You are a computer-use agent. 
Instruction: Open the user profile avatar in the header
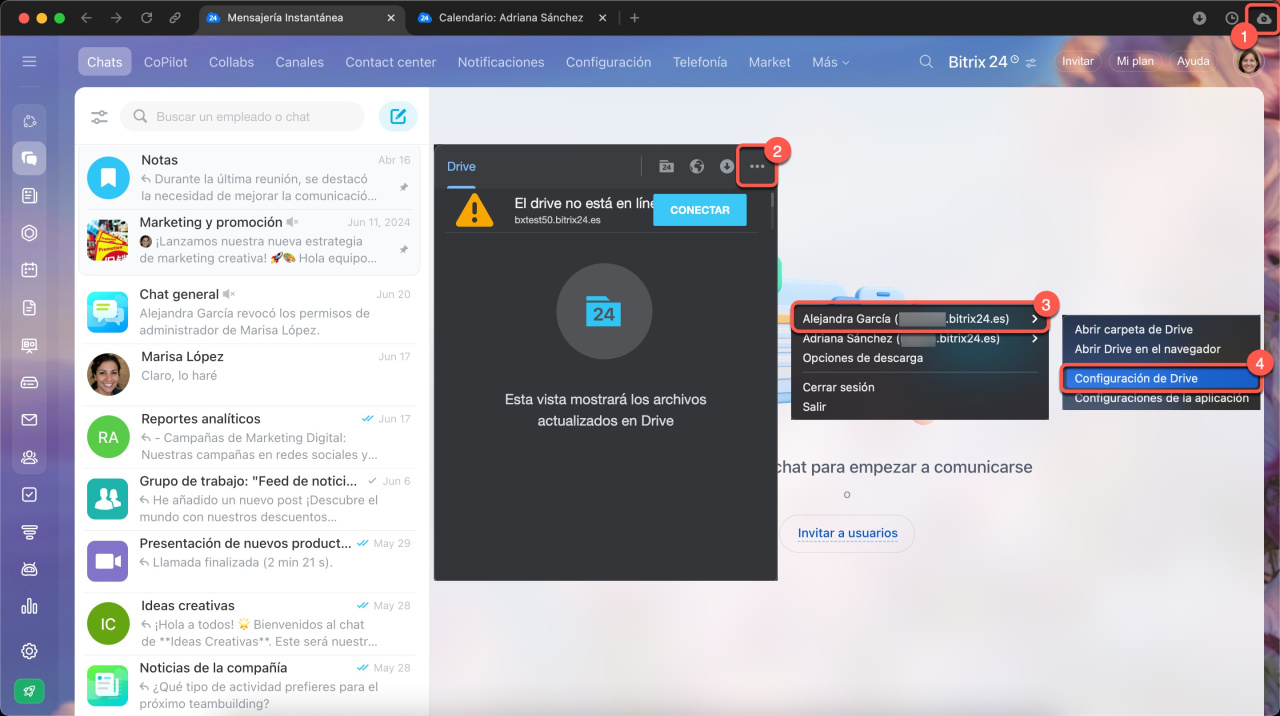(1250, 62)
